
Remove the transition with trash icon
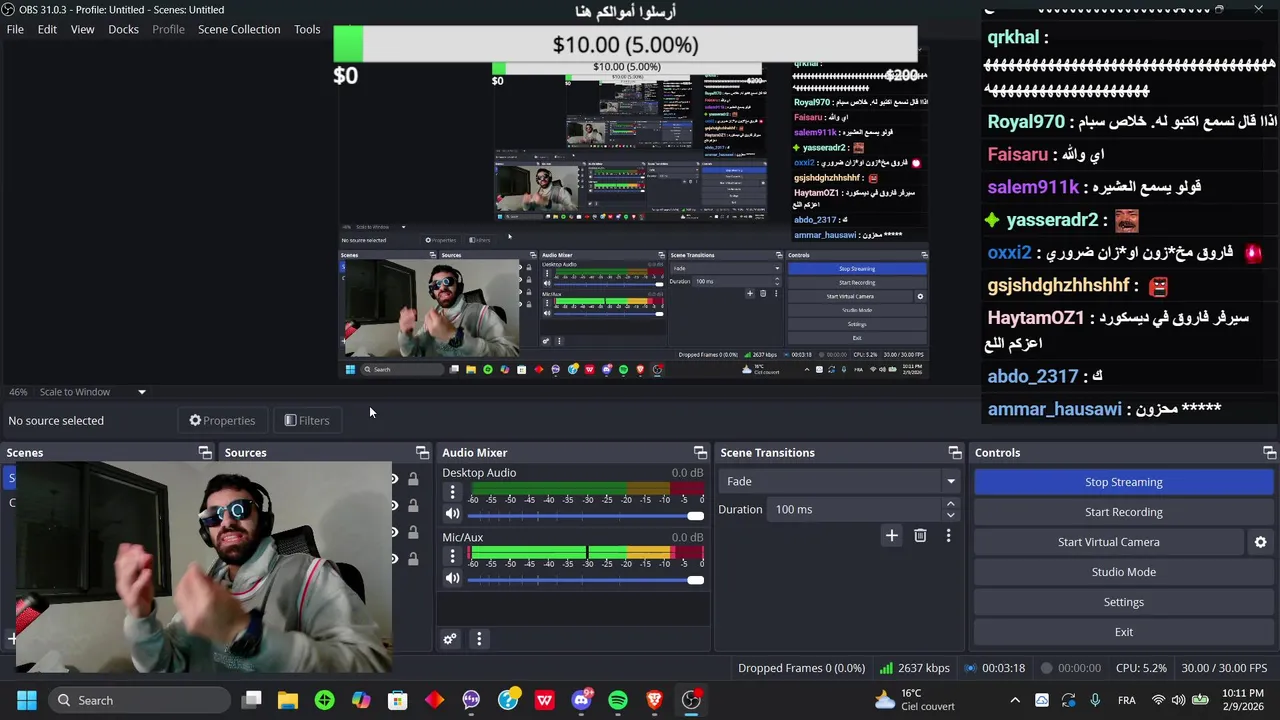tap(920, 536)
